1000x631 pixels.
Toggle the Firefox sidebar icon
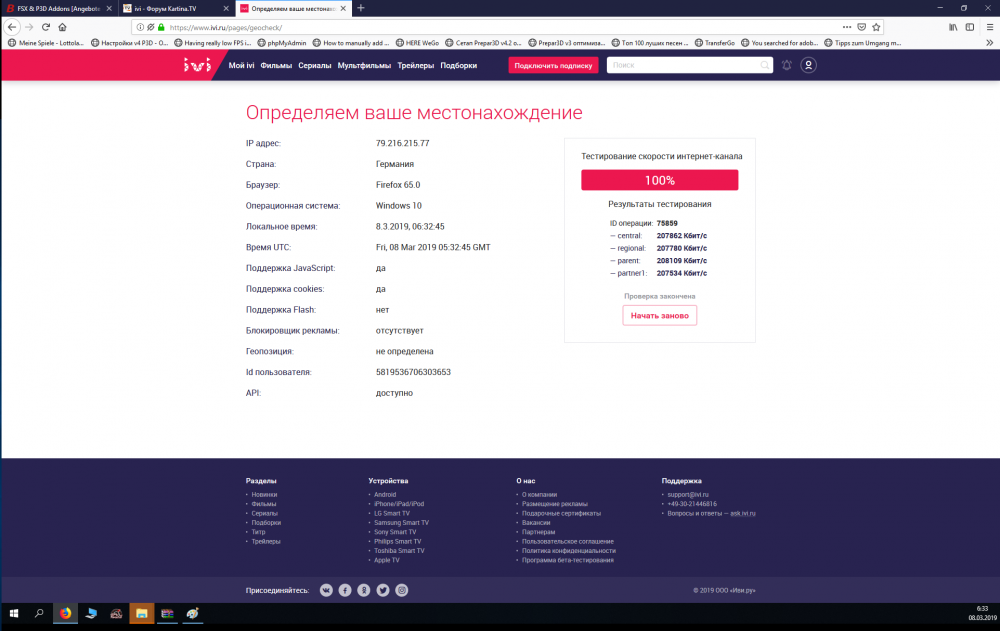click(x=969, y=27)
